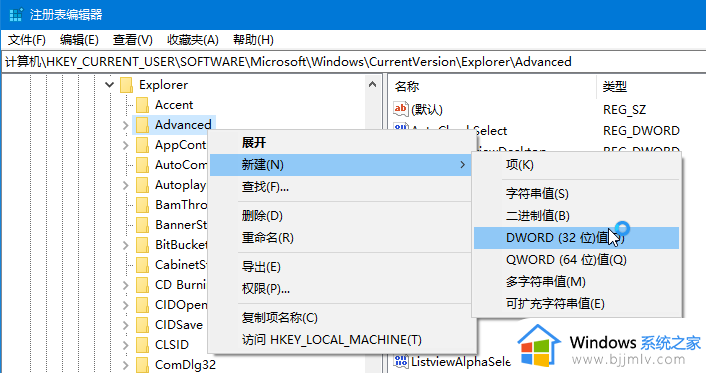Image resolution: width=706 pixels, height=373 pixels.
Task: Select the CLSID tree item label
Action: click(172, 345)
